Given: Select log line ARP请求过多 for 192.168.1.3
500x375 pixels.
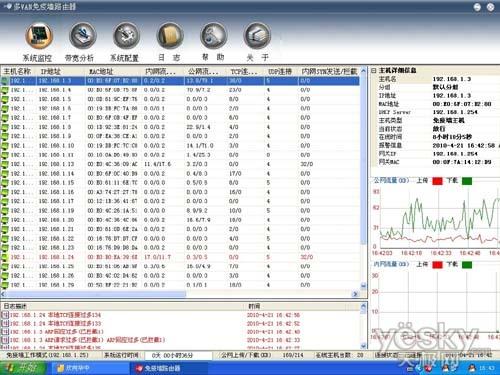Looking at the screenshot, I should tap(88, 340).
